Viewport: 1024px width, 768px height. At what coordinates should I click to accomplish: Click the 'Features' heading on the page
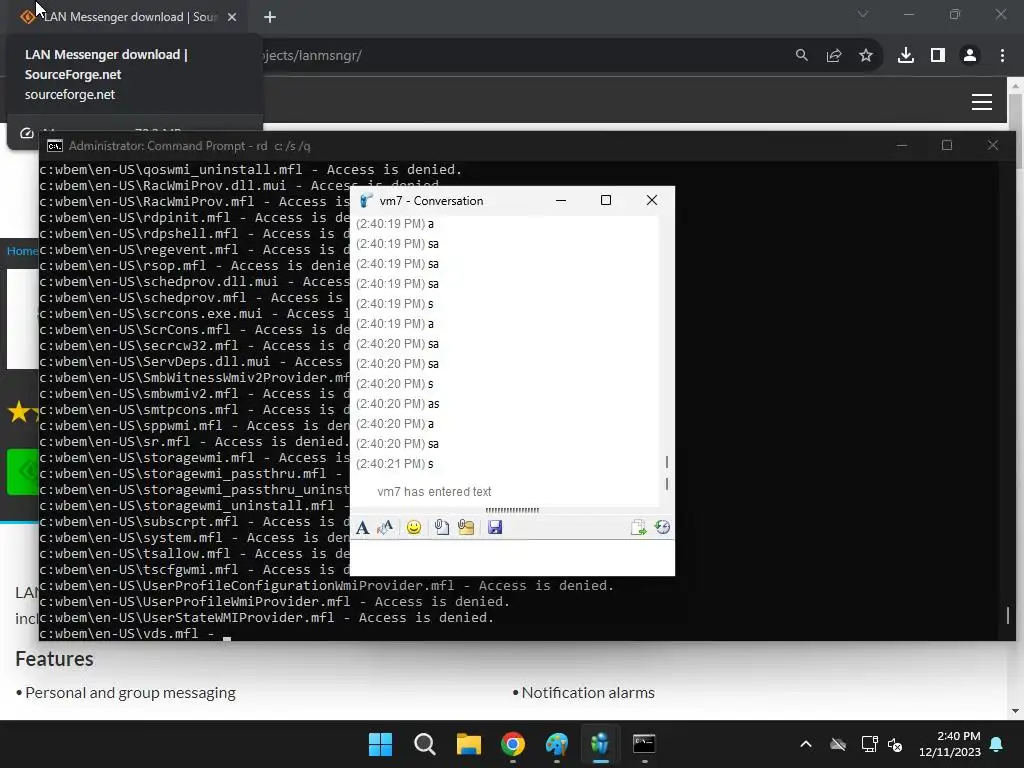click(54, 659)
